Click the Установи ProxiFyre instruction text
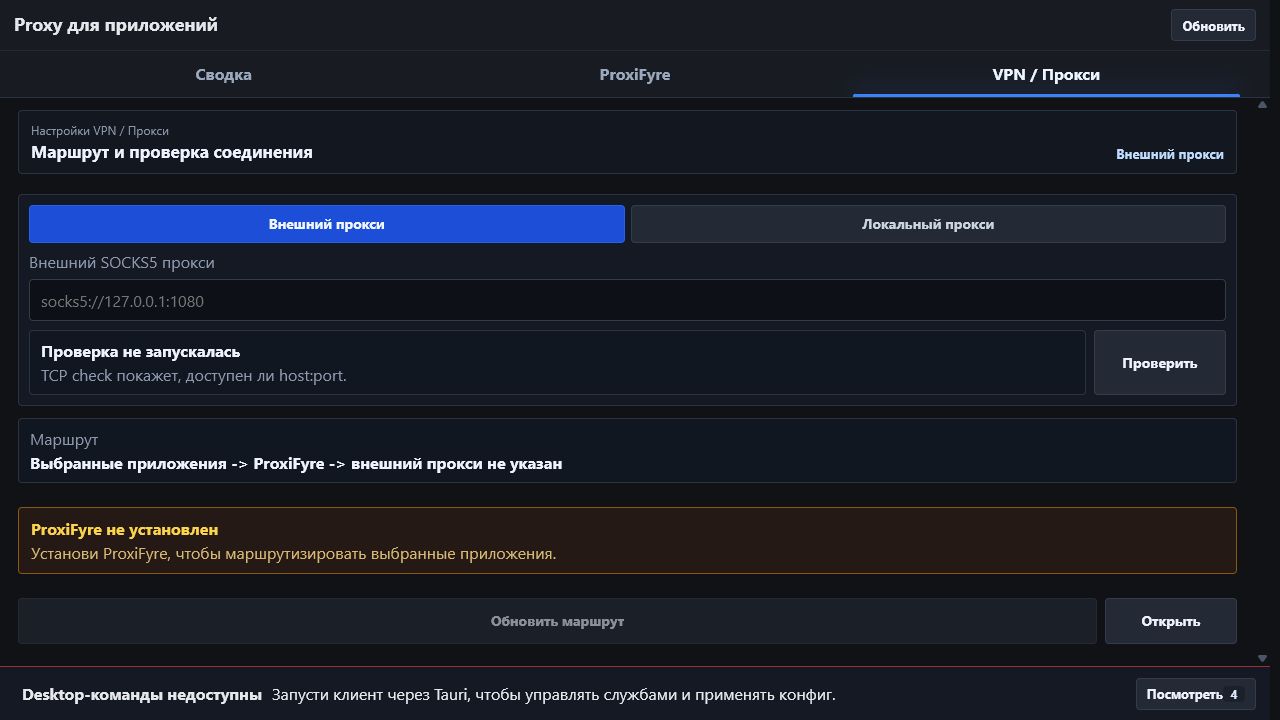The width and height of the screenshot is (1280, 720). (x=294, y=554)
